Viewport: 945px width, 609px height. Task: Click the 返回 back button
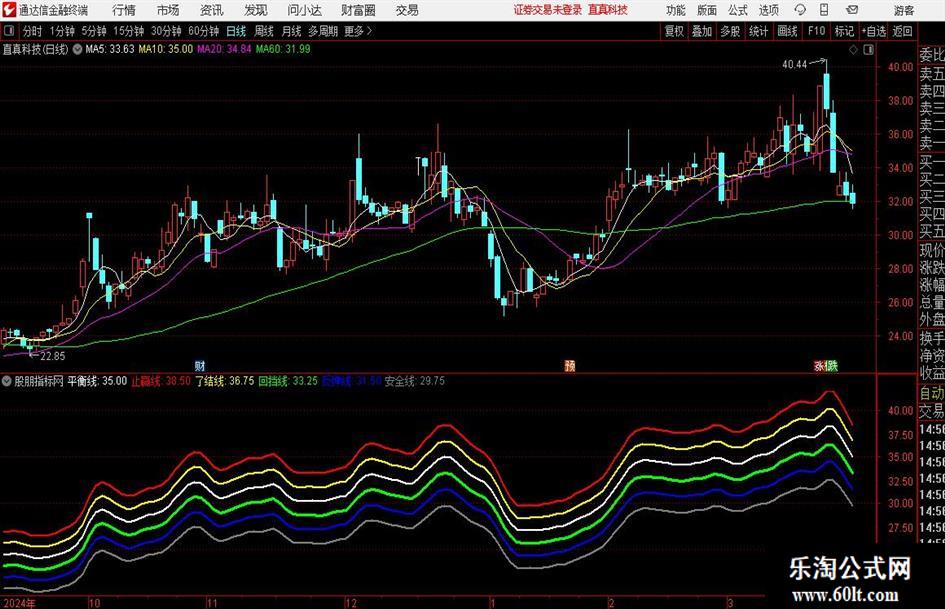click(x=902, y=31)
